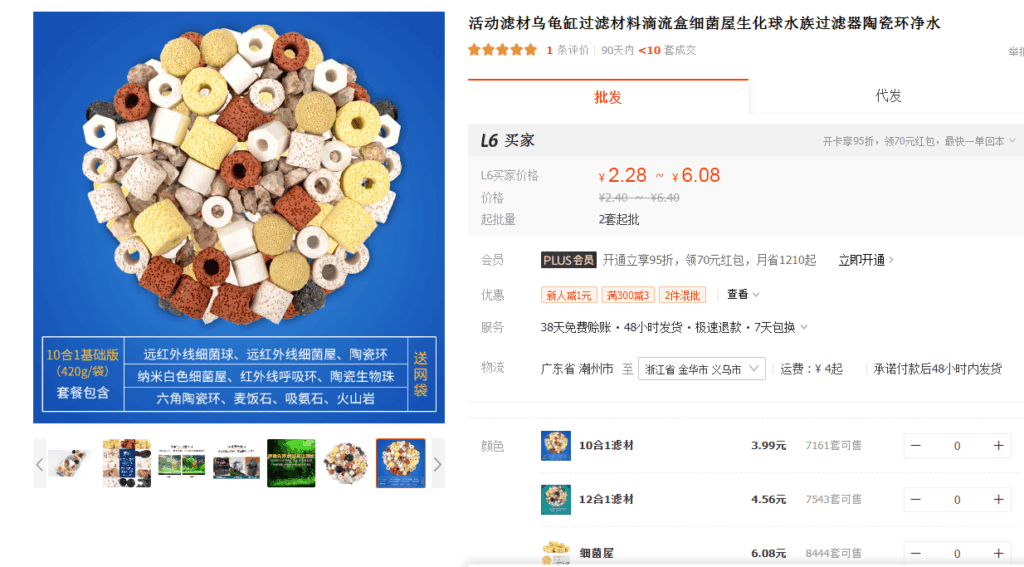1024x567 pixels.
Task: Click the 10合1滤材 quantity input field
Action: pos(957,446)
